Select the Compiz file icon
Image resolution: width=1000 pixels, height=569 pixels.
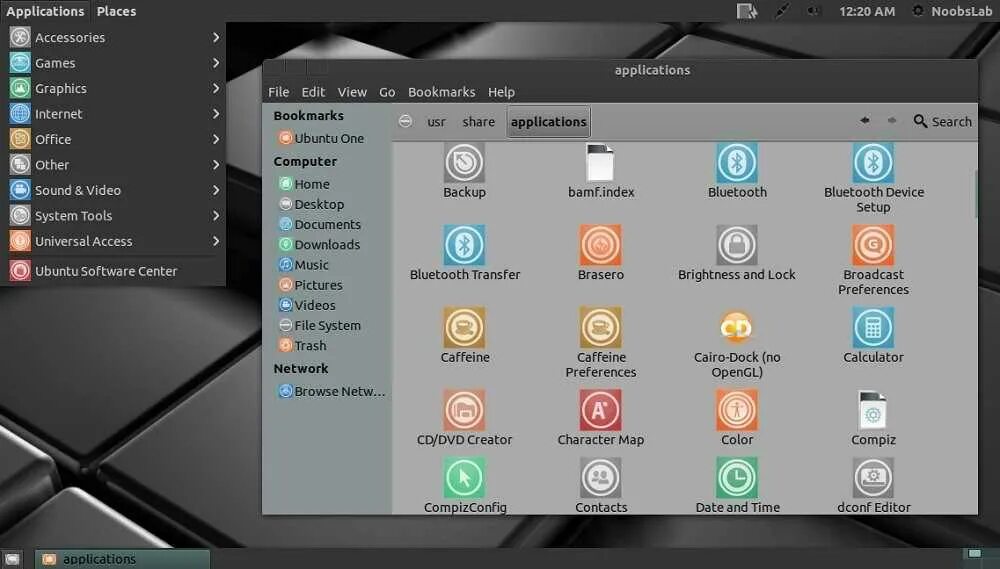point(873,410)
